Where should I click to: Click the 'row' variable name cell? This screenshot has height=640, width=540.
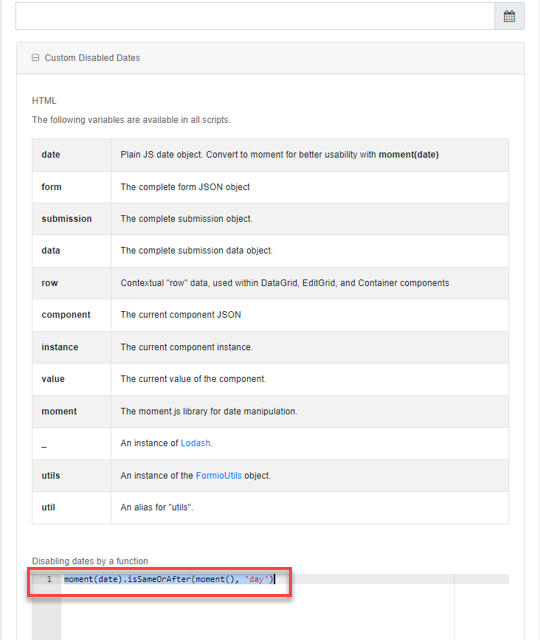click(71, 283)
